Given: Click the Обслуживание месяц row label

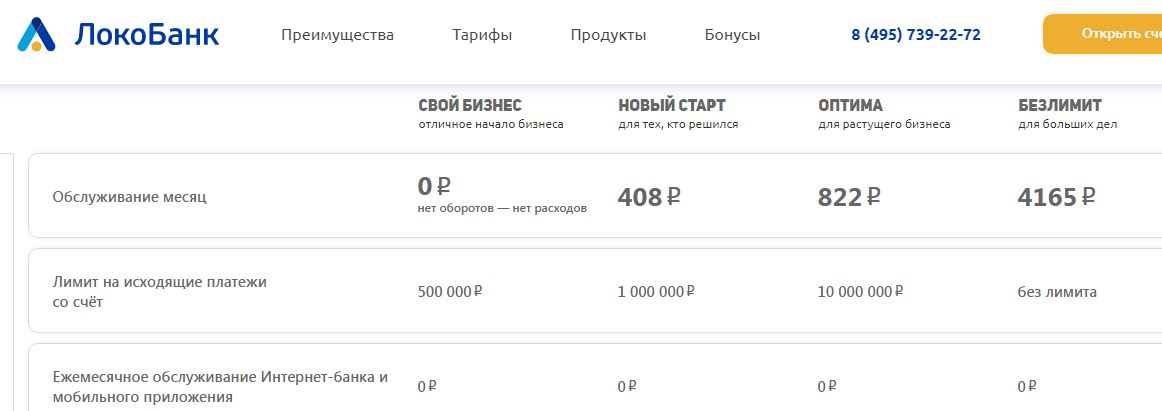Looking at the screenshot, I should (x=129, y=198).
